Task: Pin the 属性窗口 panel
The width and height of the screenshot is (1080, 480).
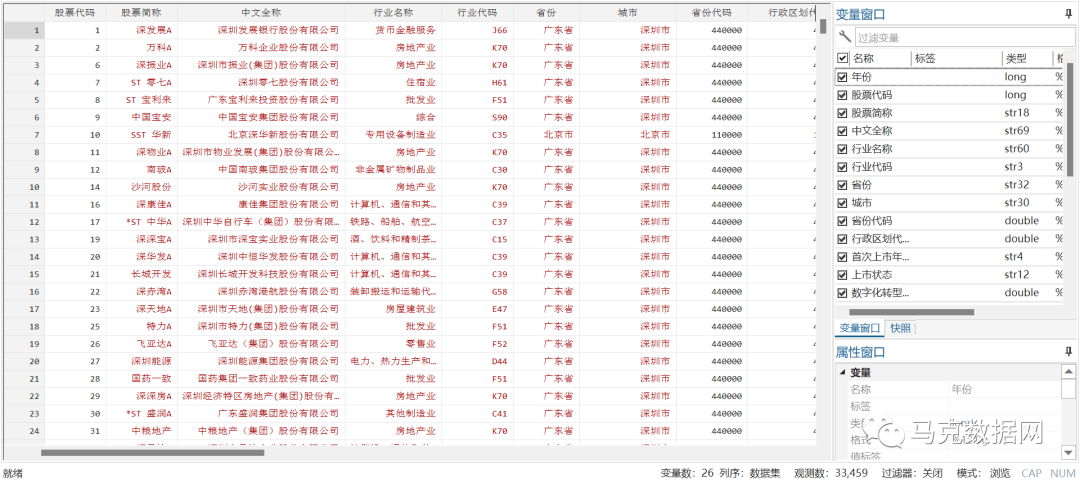Action: pos(1068,353)
